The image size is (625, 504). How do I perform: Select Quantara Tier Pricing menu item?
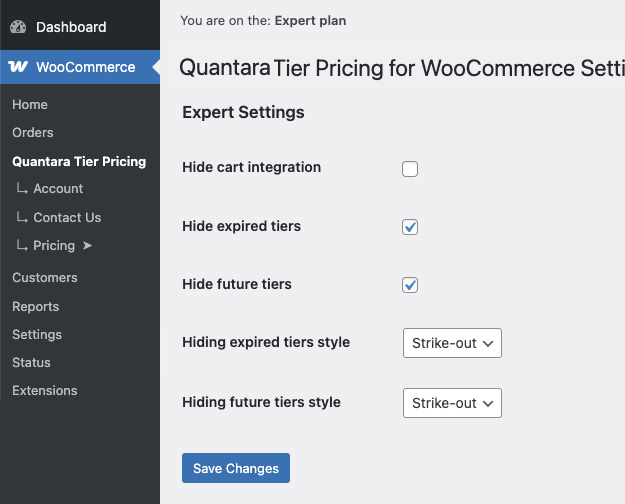(x=79, y=161)
